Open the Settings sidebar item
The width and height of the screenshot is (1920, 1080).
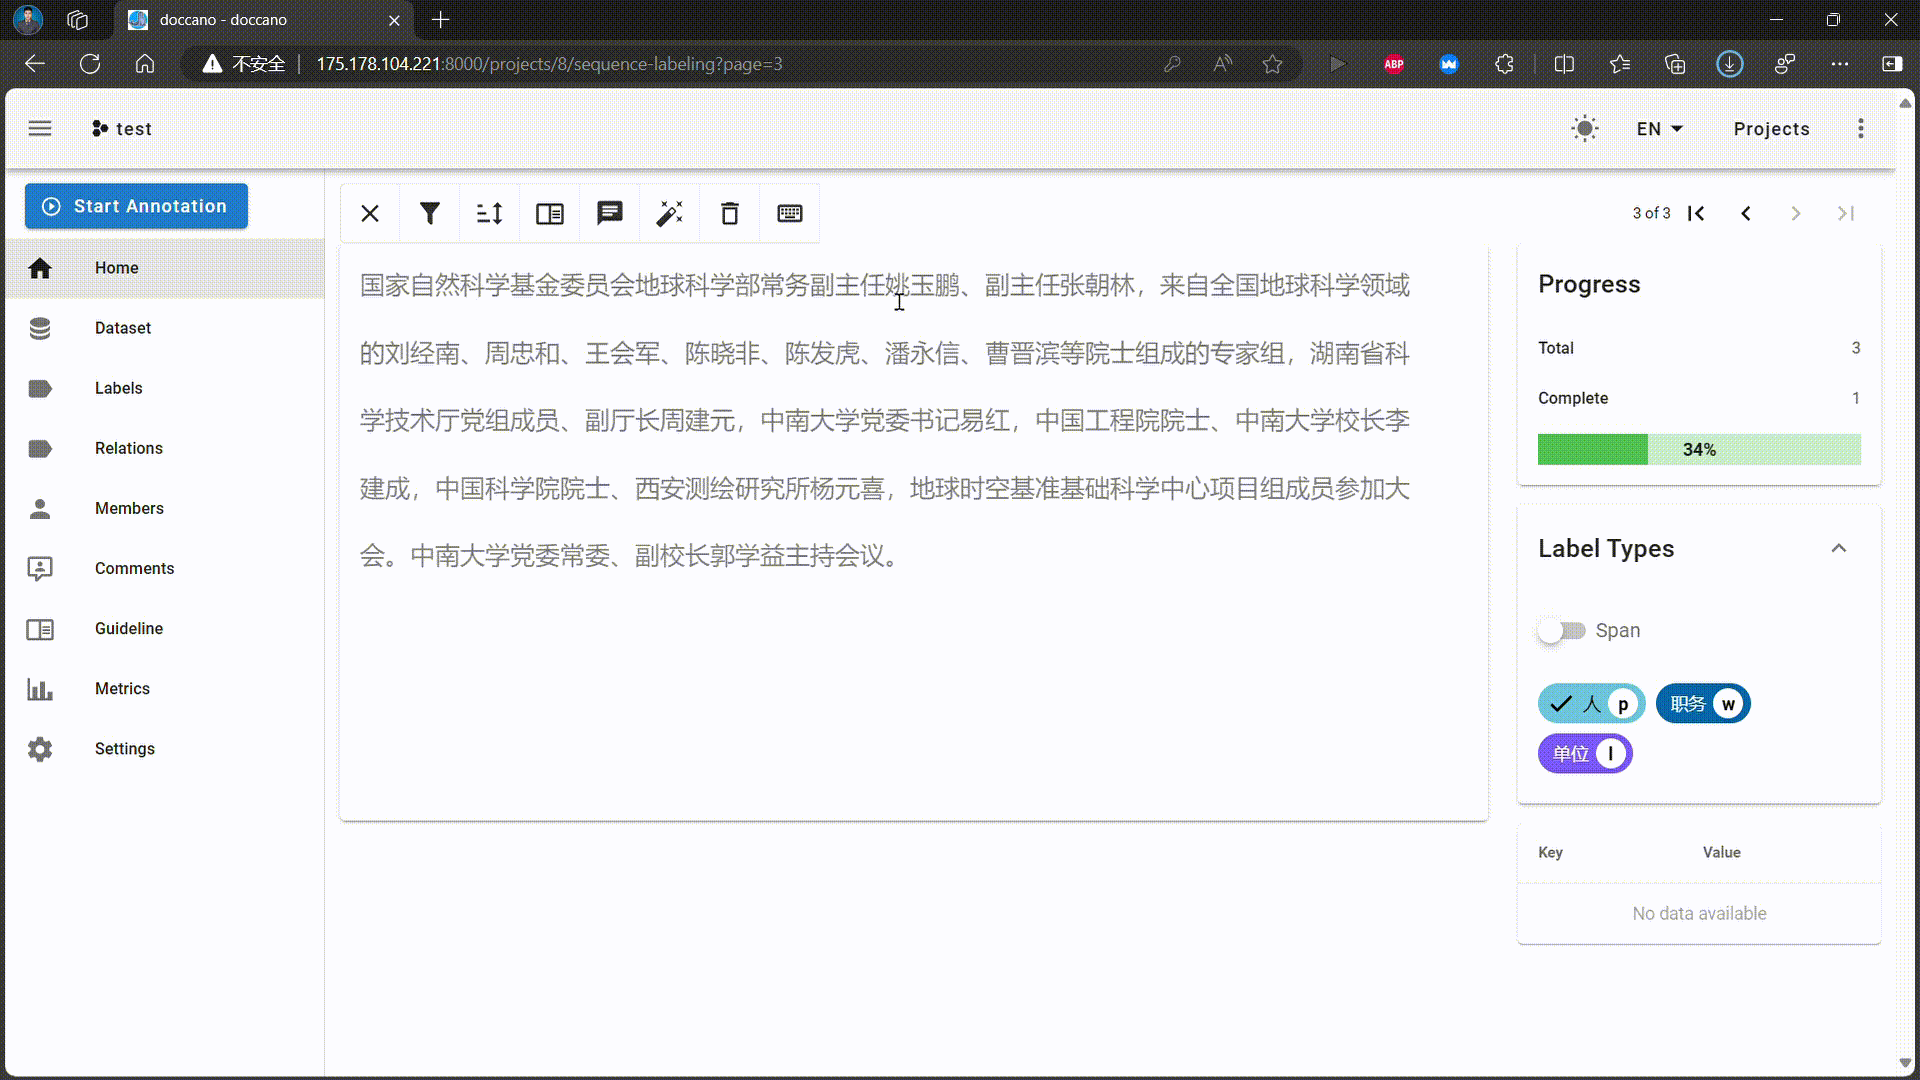click(x=165, y=748)
